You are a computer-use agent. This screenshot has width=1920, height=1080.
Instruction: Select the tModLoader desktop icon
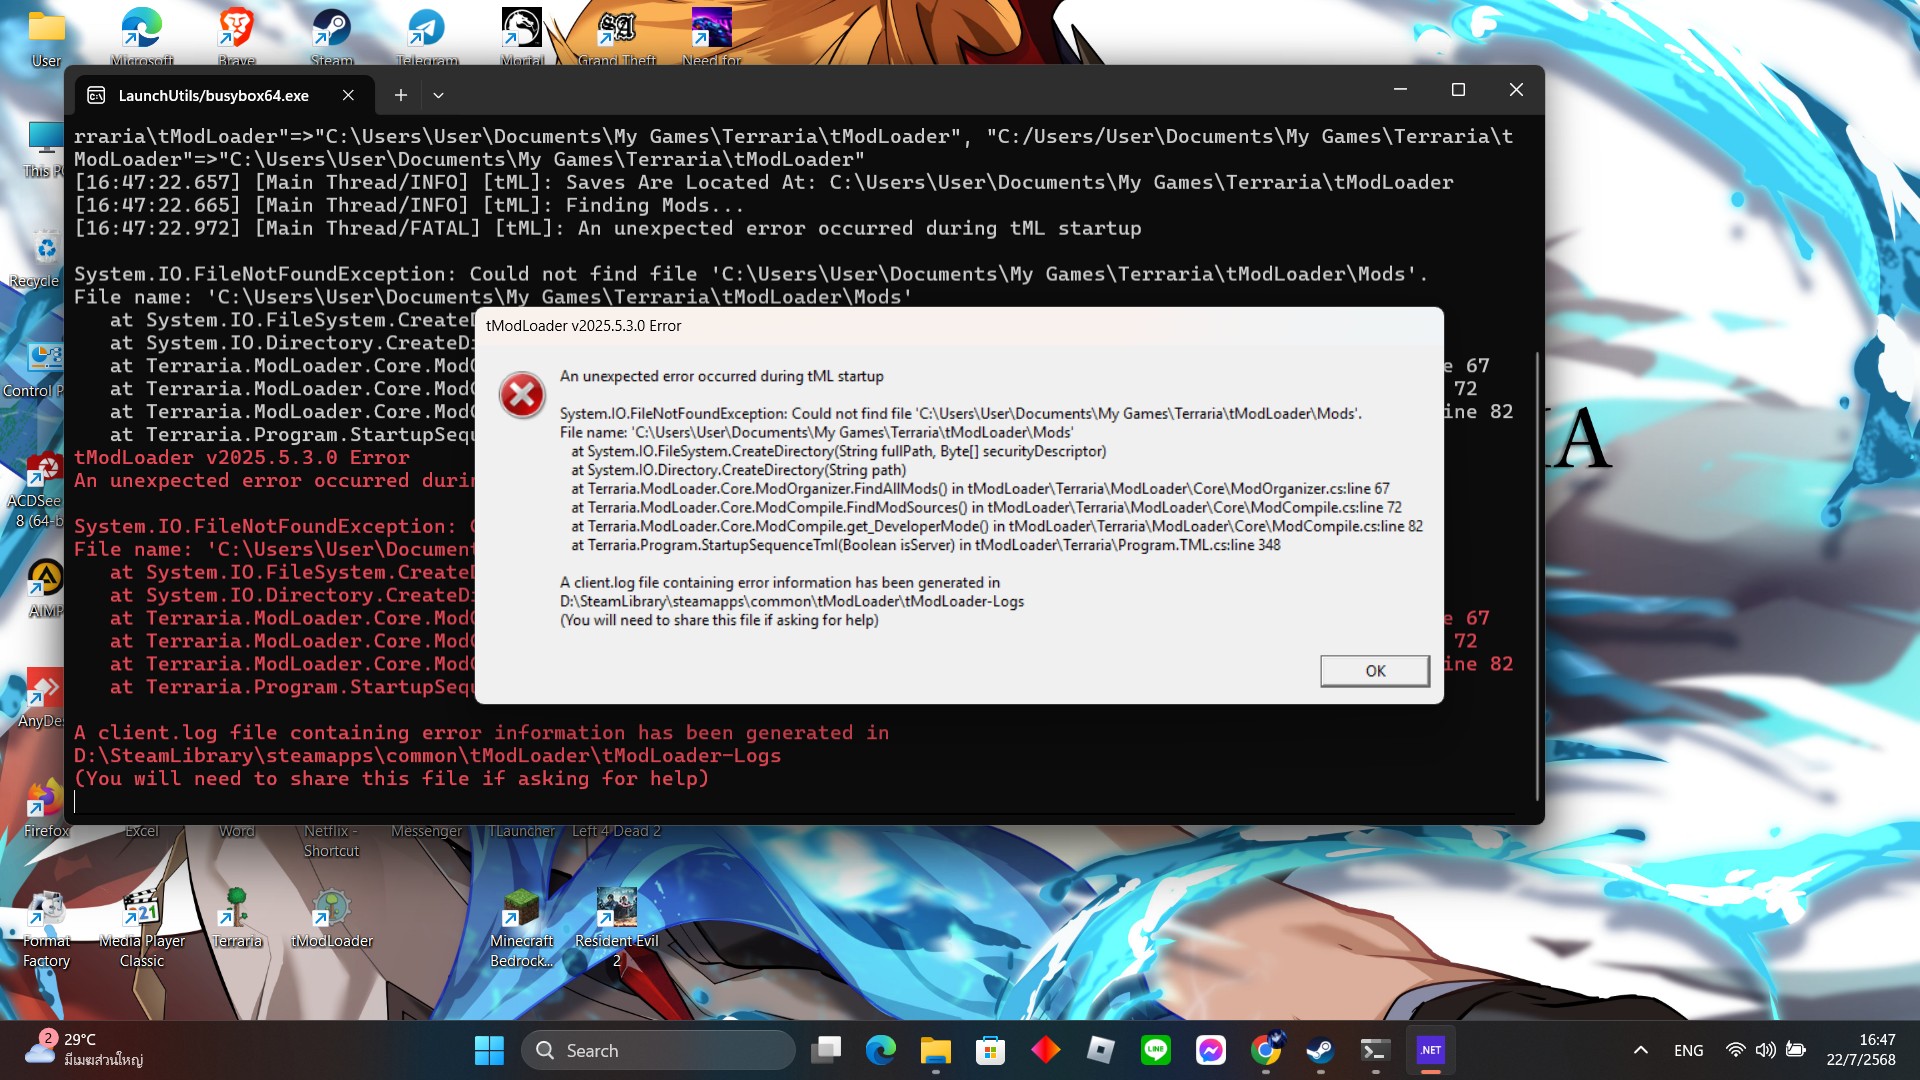(x=332, y=919)
